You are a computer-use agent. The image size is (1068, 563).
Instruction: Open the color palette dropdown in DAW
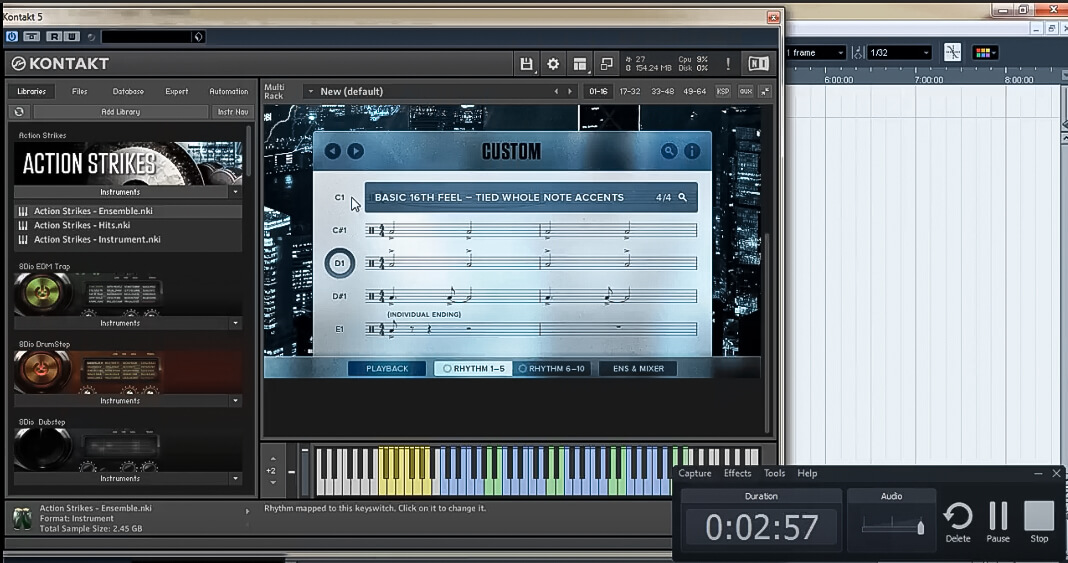coord(985,52)
